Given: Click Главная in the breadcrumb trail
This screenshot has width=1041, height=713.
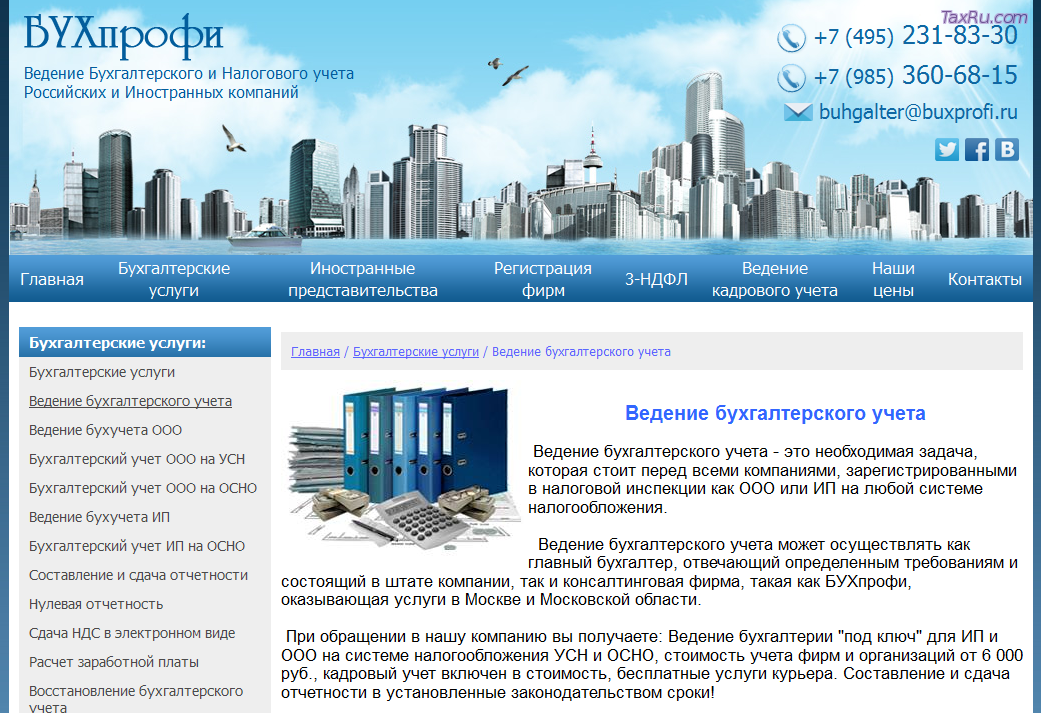Looking at the screenshot, I should [315, 352].
